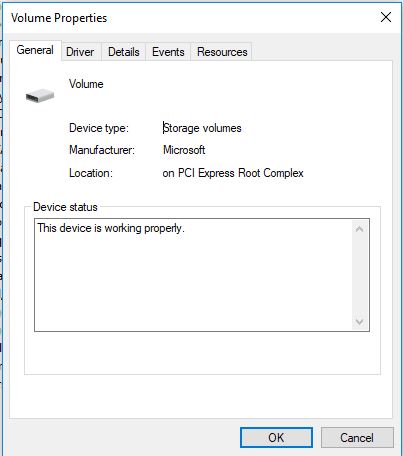Click the 'Volume' device name text
403x456 pixels.
86,84
